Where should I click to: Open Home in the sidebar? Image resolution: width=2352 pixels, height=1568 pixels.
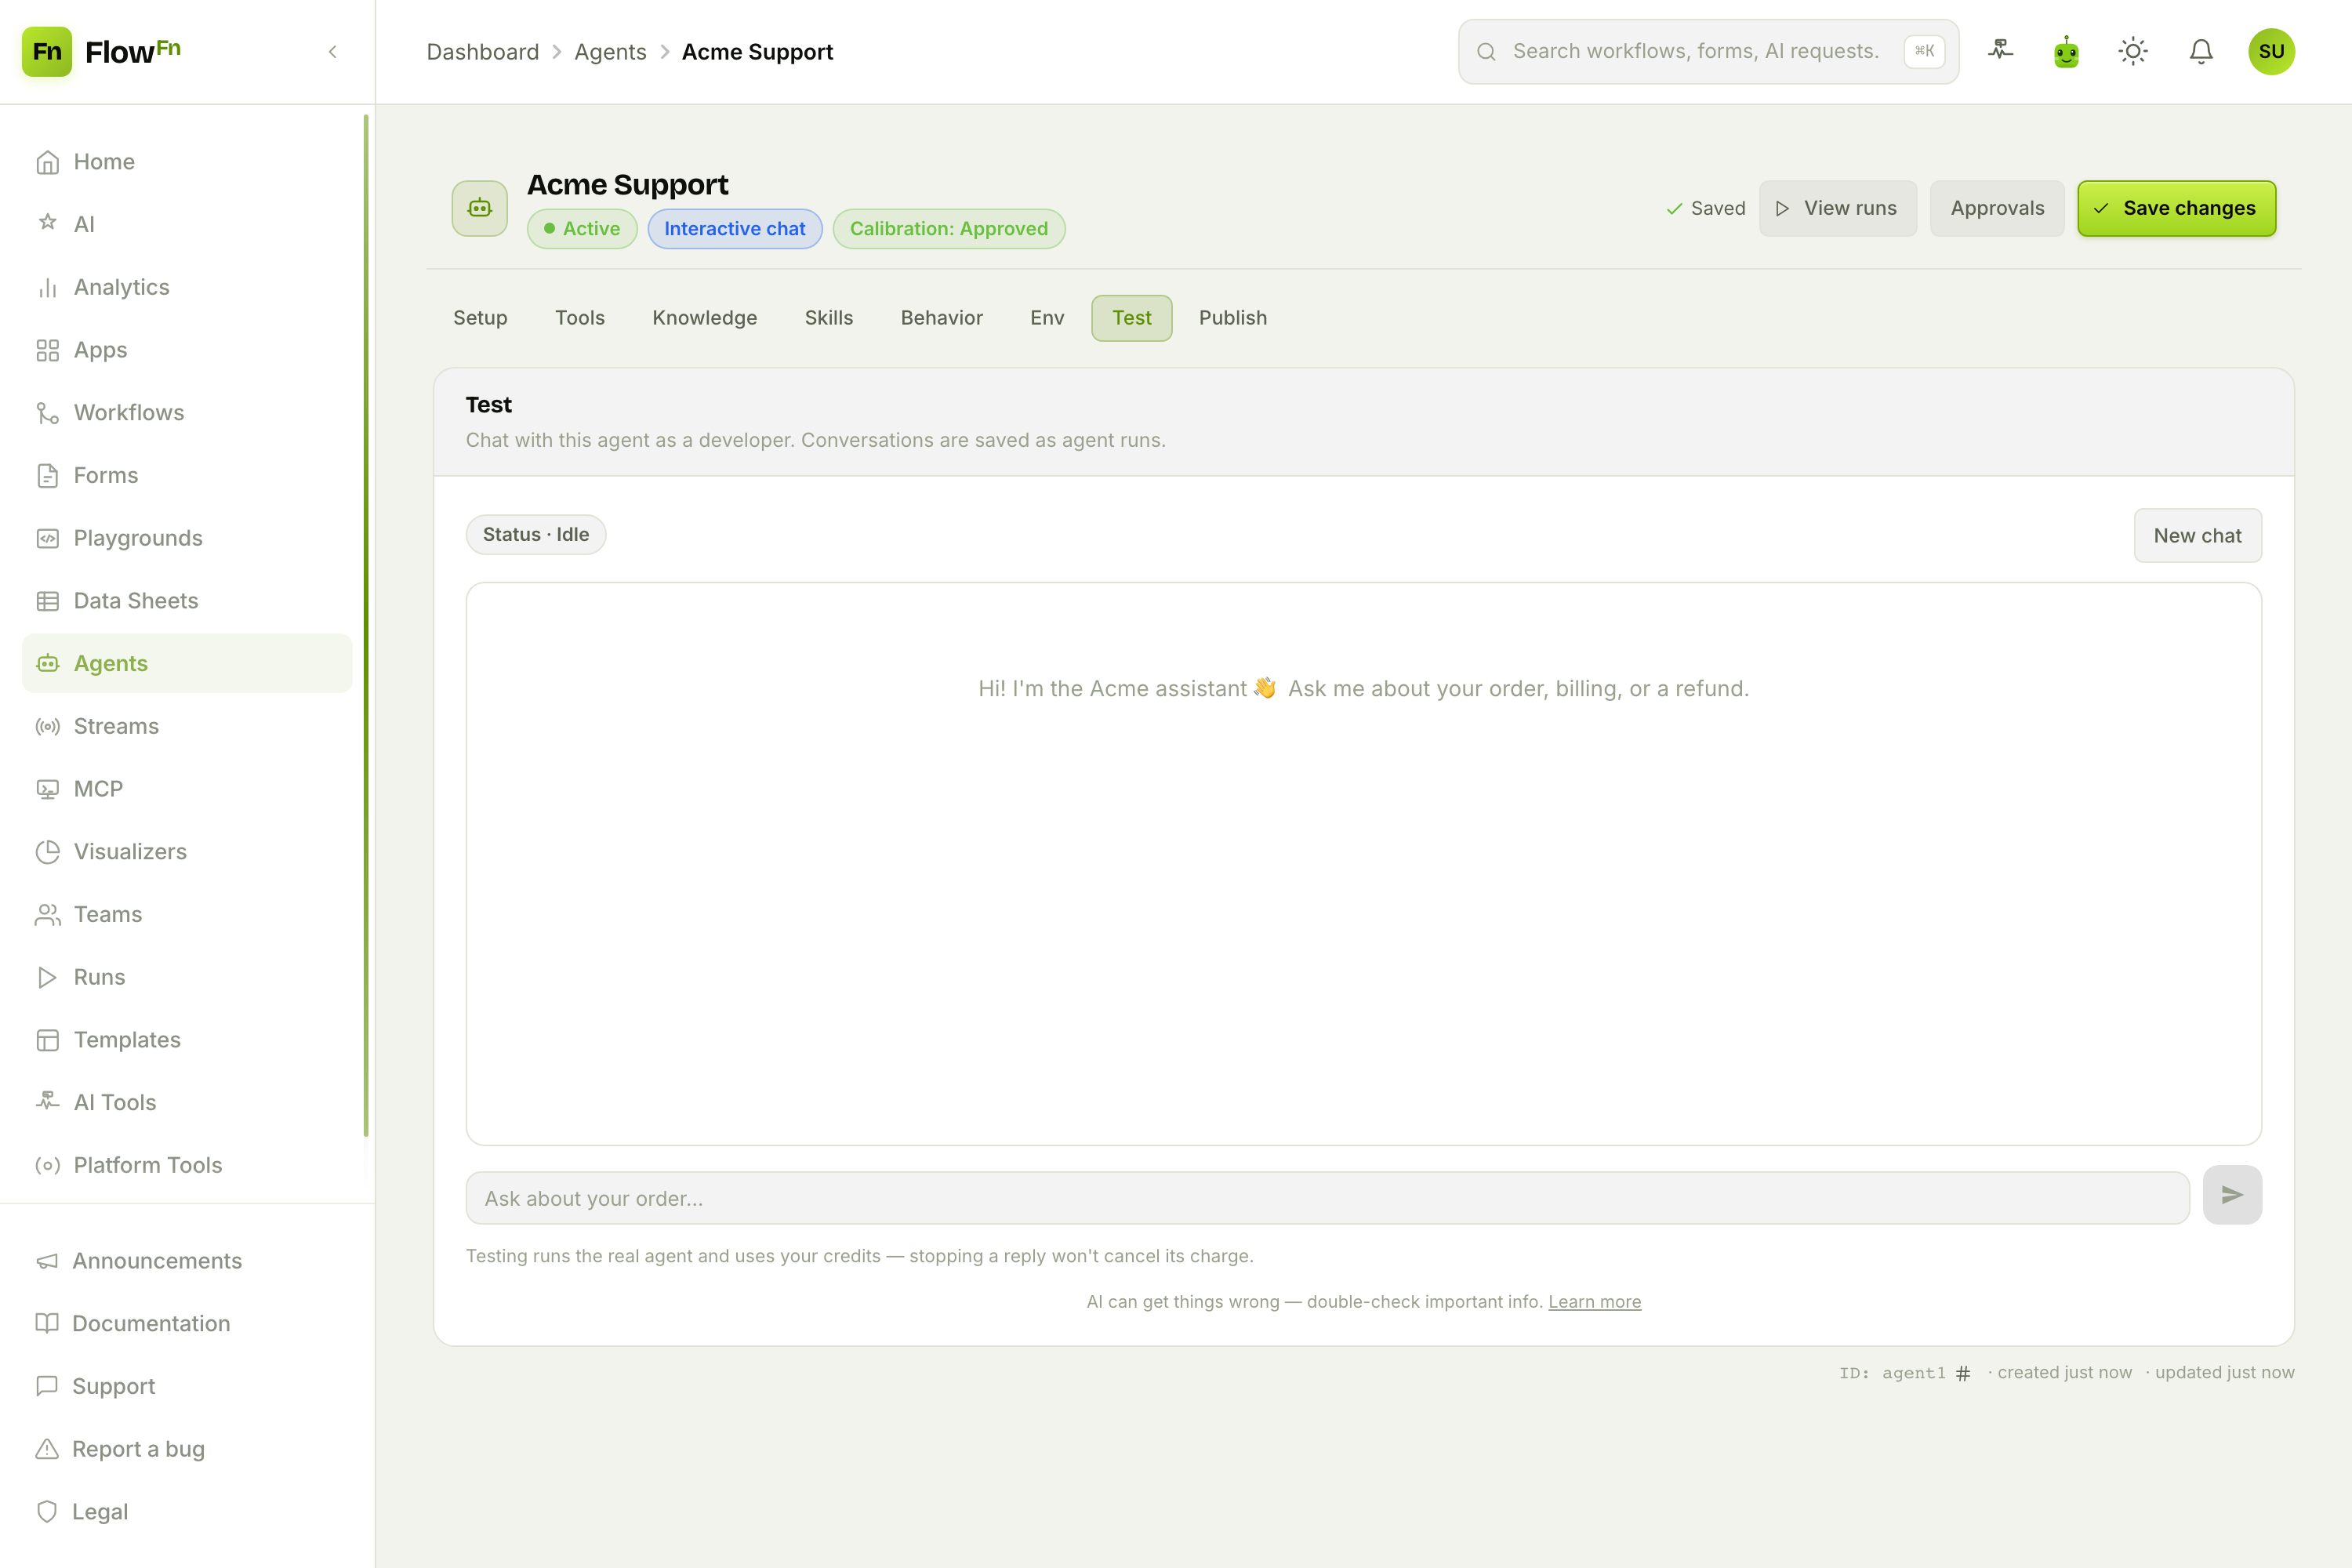(x=187, y=161)
